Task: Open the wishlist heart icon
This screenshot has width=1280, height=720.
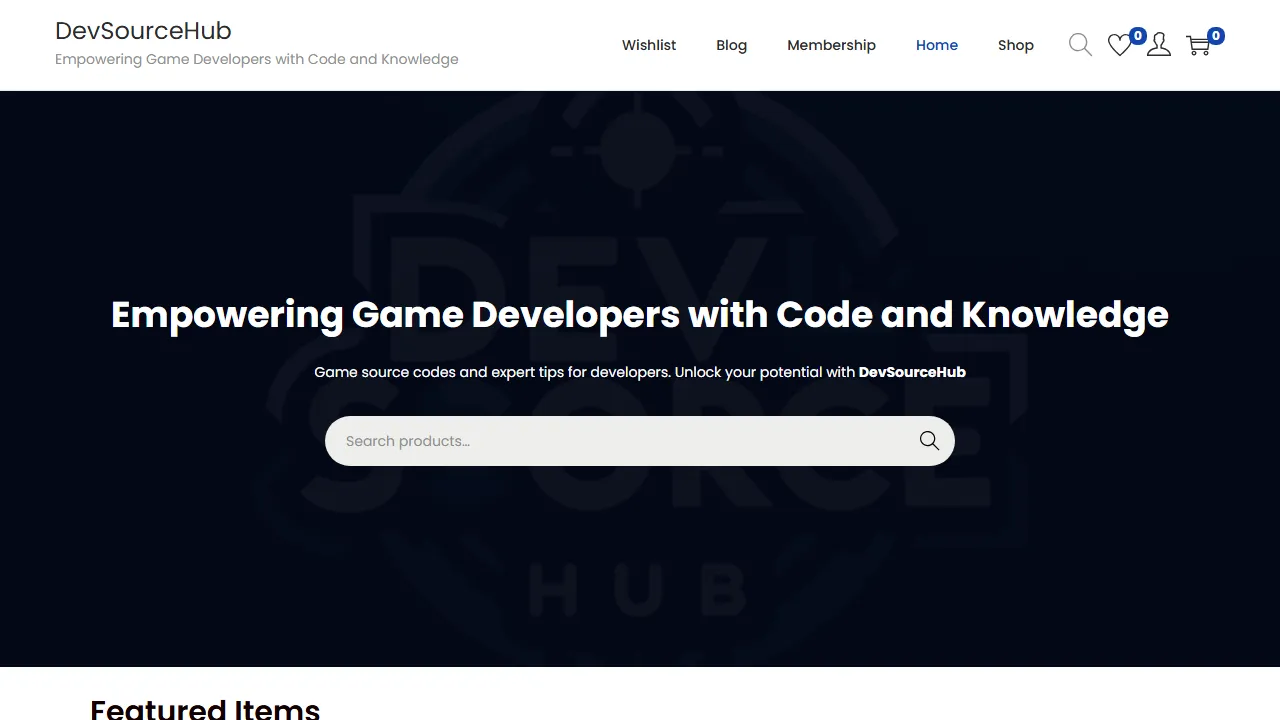Action: (x=1119, y=44)
